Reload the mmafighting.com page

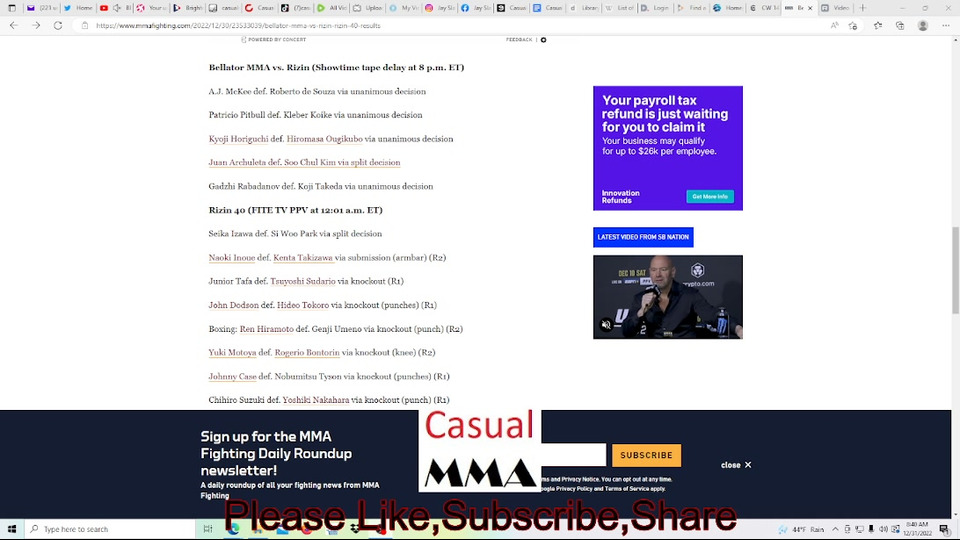(58, 26)
